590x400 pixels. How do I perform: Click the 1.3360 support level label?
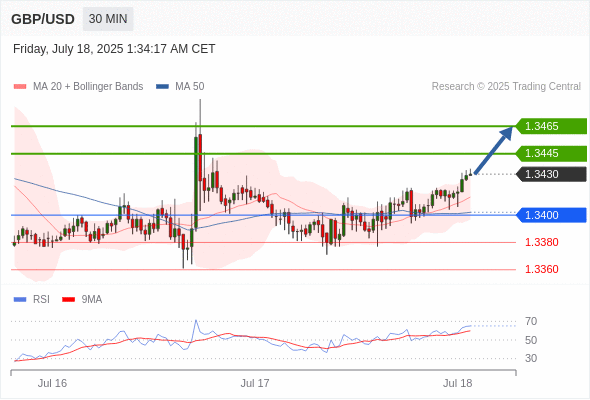pos(541,269)
